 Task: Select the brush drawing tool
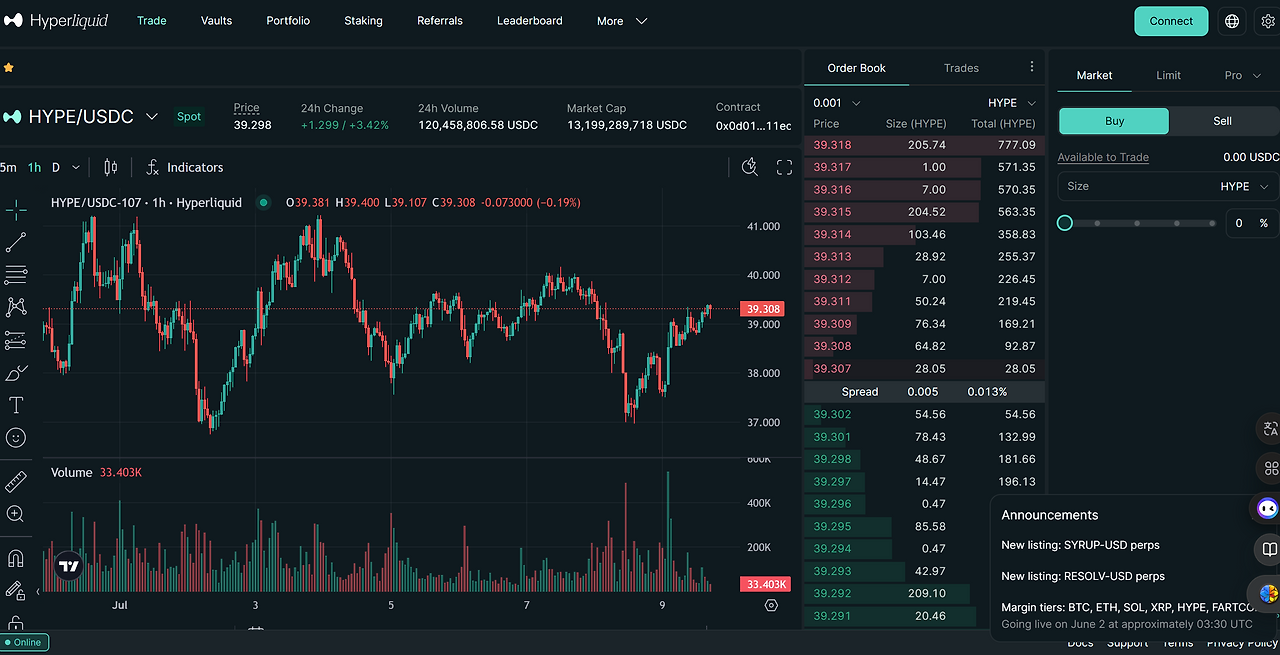tap(16, 373)
